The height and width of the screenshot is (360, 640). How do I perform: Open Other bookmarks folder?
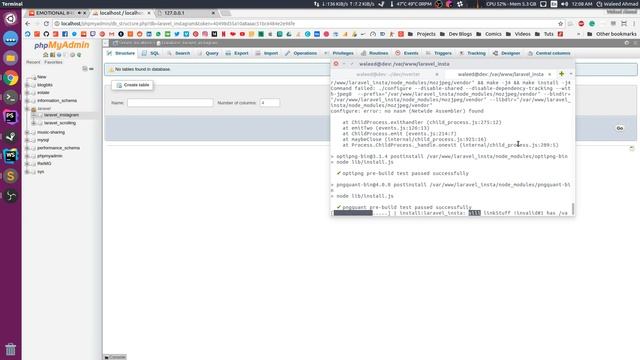(x=611, y=34)
